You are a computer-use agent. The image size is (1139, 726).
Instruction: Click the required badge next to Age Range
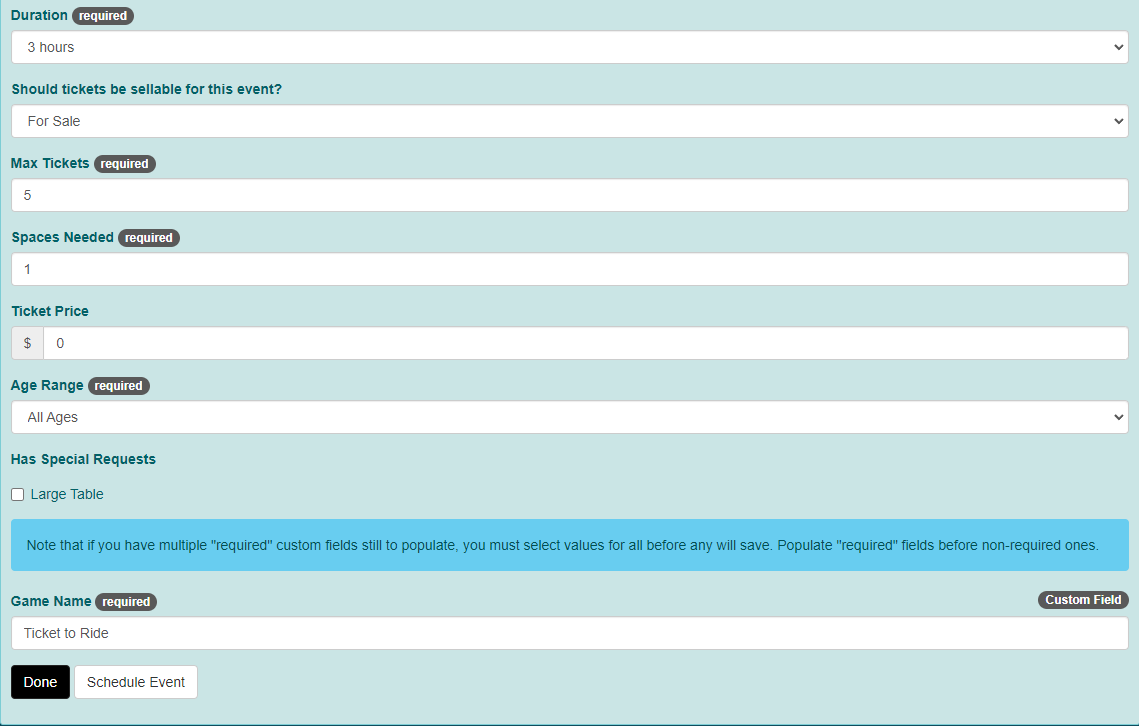pyautogui.click(x=118, y=386)
